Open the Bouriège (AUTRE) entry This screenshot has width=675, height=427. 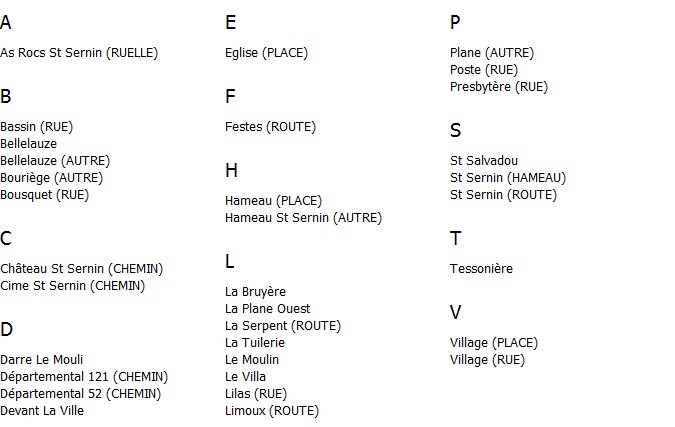(x=52, y=178)
